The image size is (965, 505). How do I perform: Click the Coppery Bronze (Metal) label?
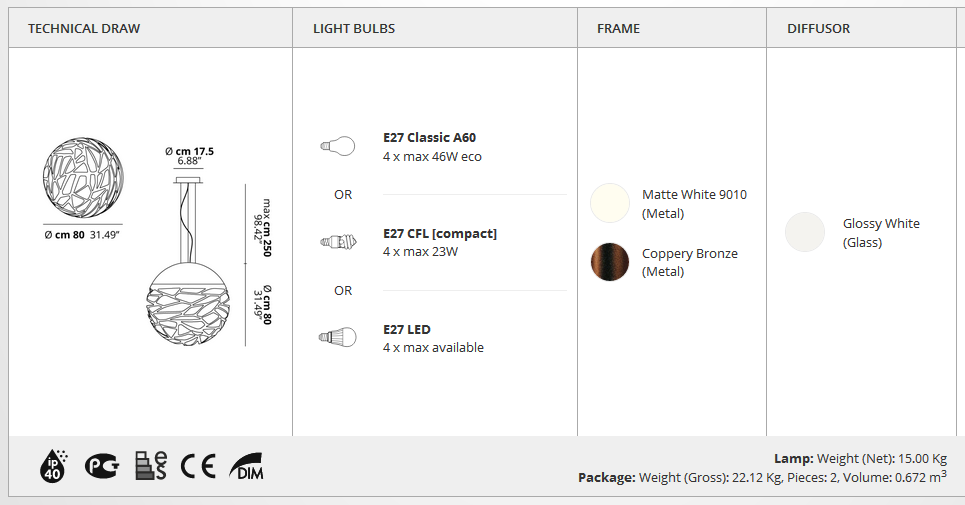click(690, 263)
